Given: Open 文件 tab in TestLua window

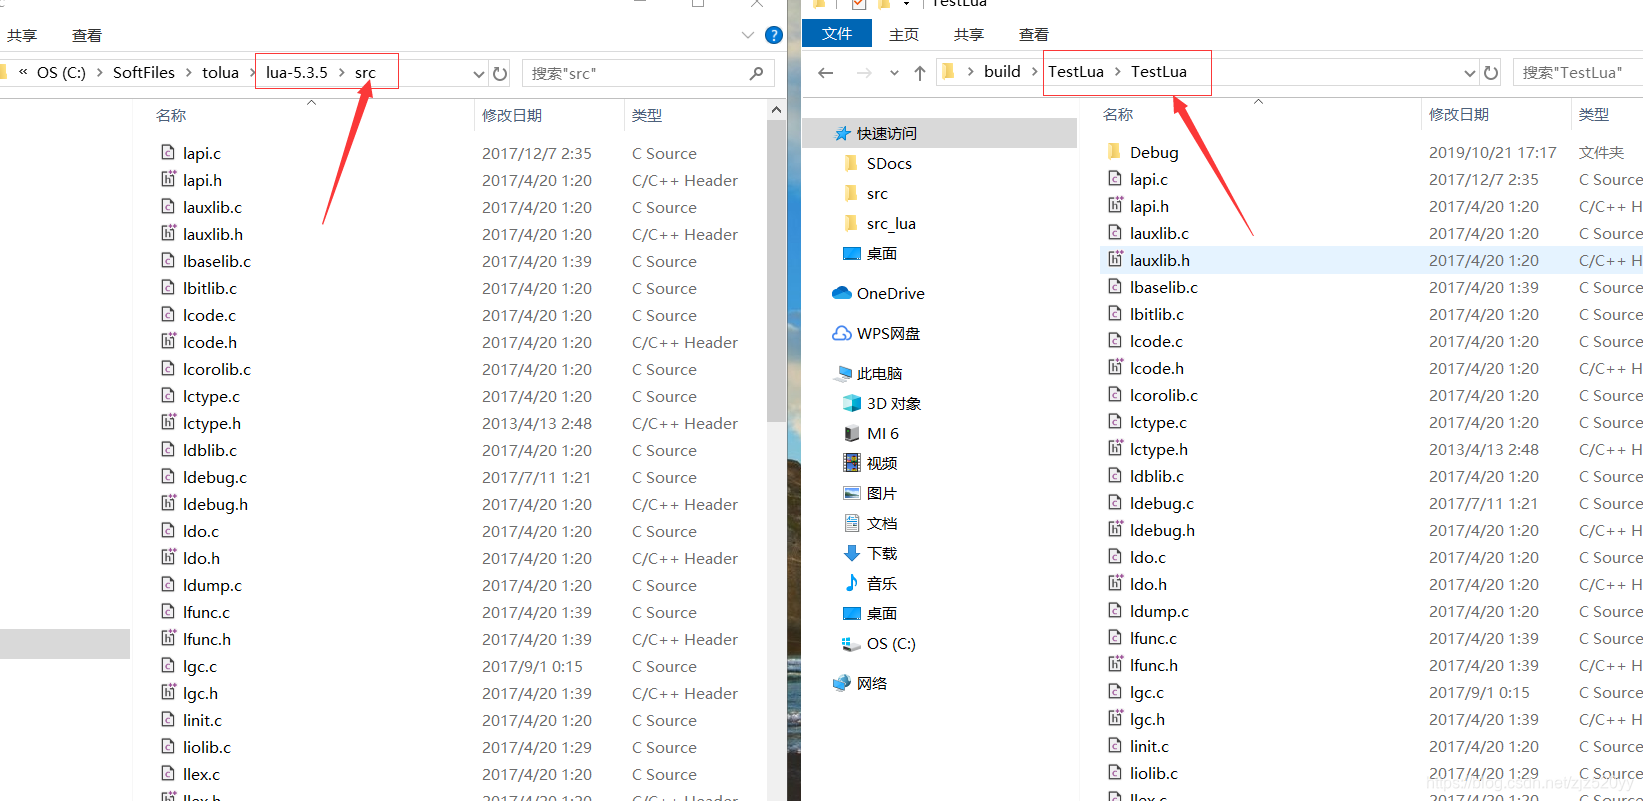Looking at the screenshot, I should [x=837, y=34].
